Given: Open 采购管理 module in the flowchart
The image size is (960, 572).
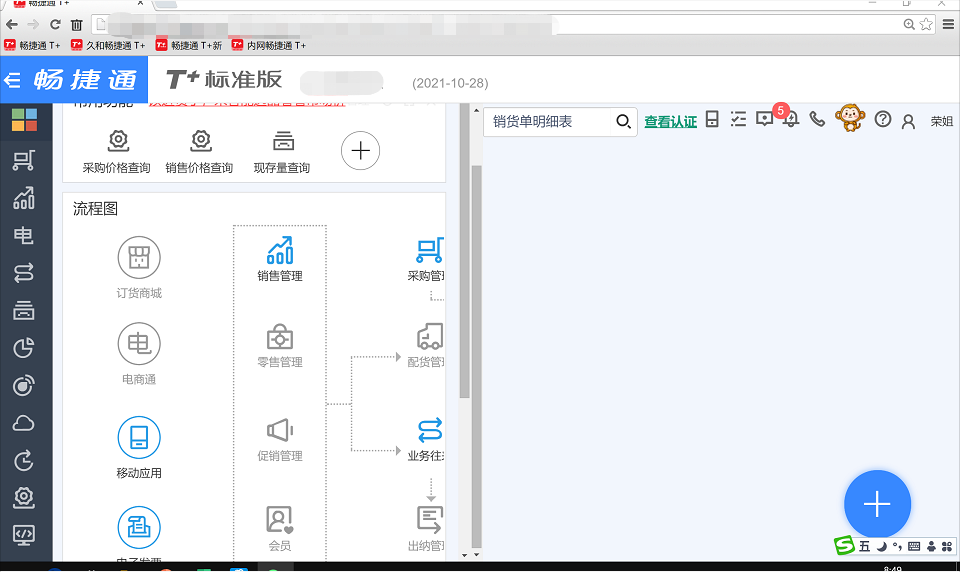Looking at the screenshot, I should [x=426, y=259].
